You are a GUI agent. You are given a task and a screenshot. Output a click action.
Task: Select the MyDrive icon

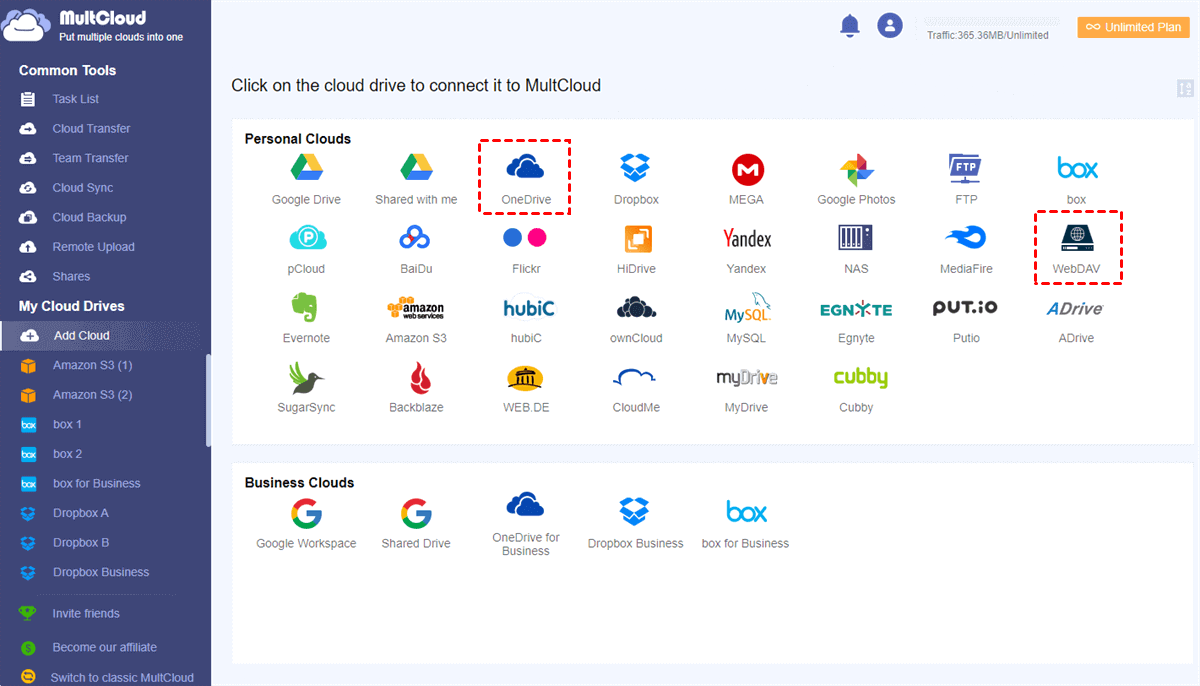(x=746, y=378)
